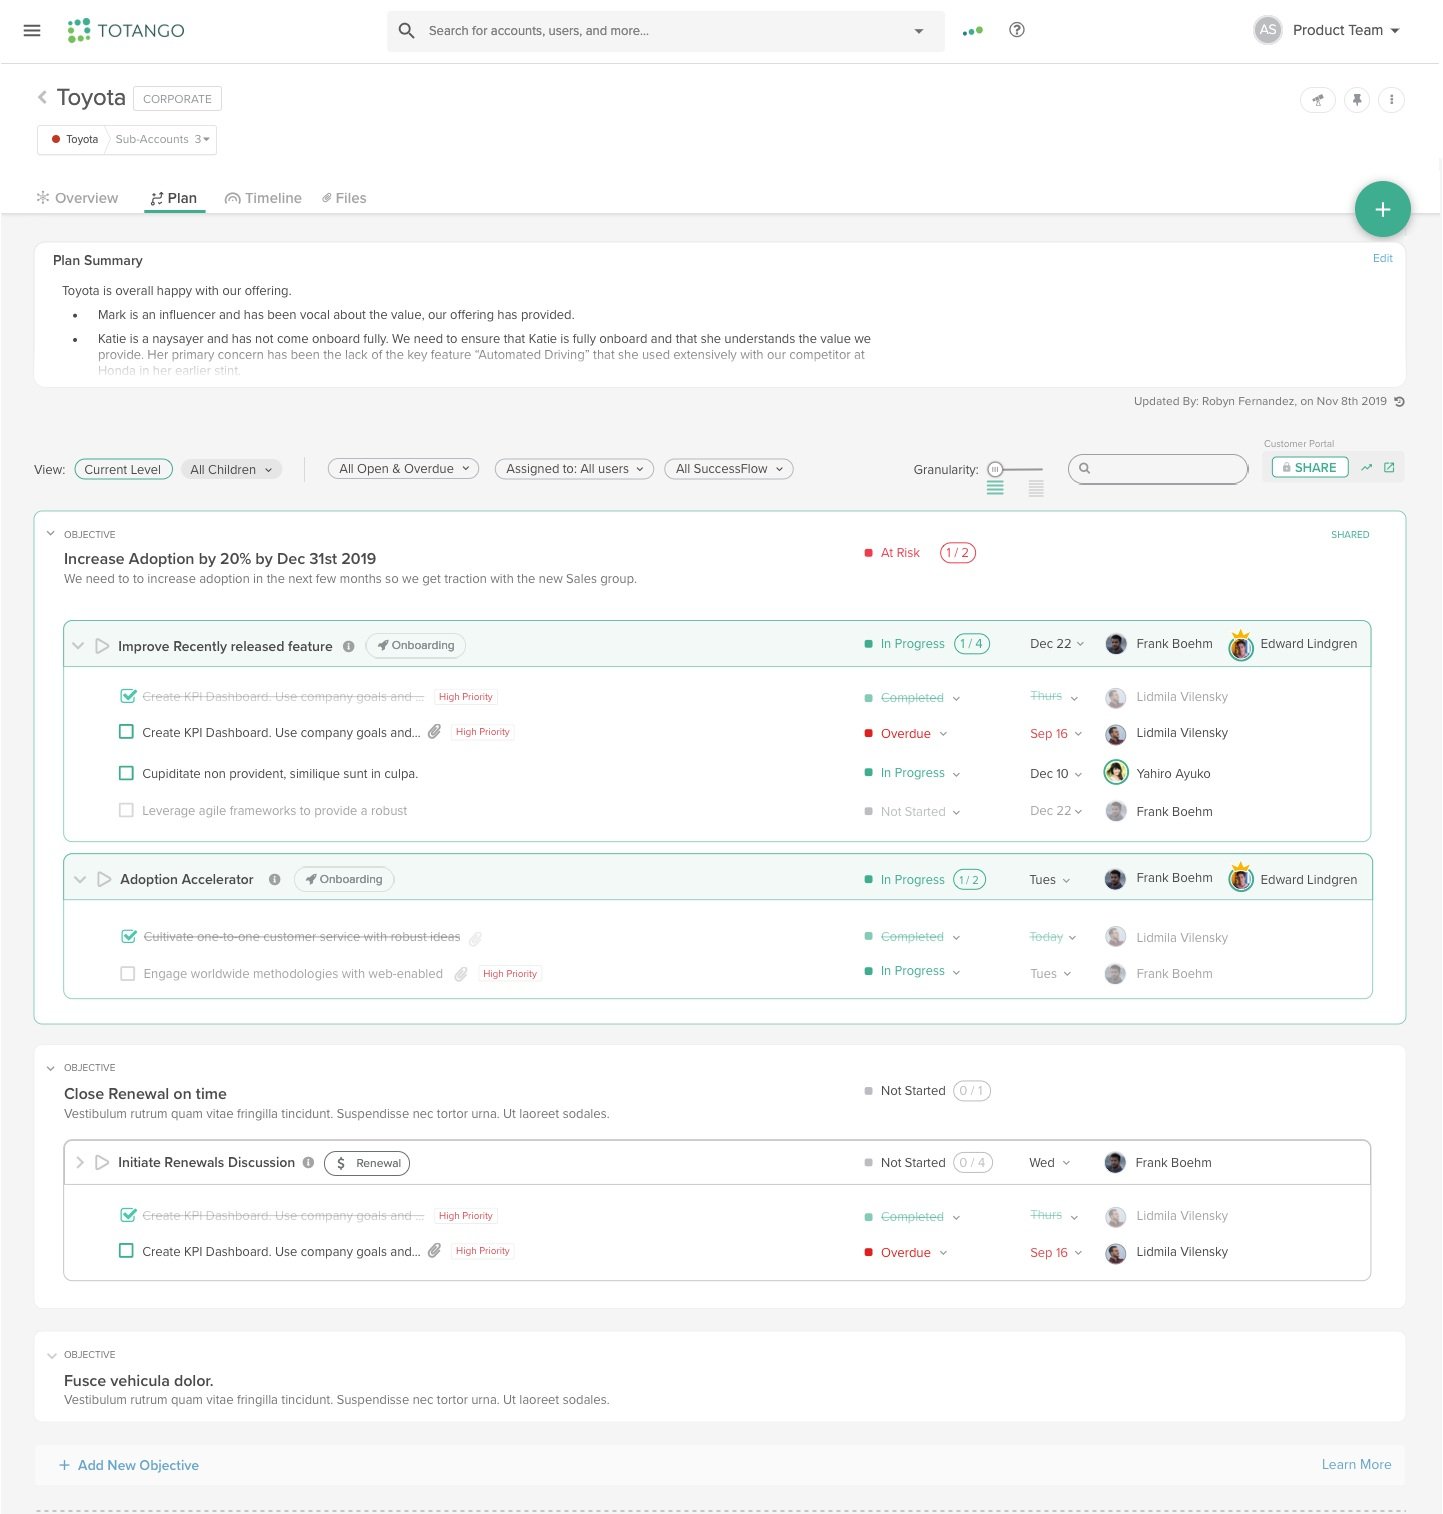Click Onboarding tag on Adoption Accelerator
The width and height of the screenshot is (1443, 1514).
tap(344, 879)
